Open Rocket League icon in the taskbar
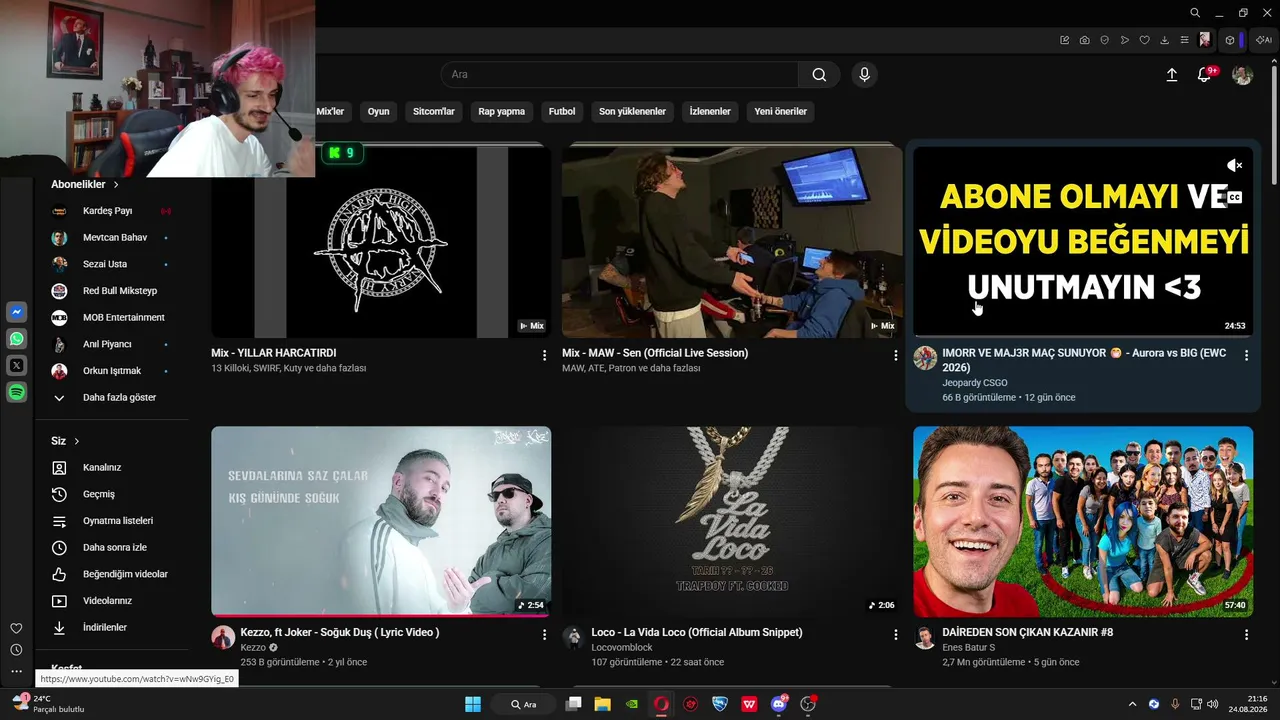The width and height of the screenshot is (1280, 720). click(720, 704)
